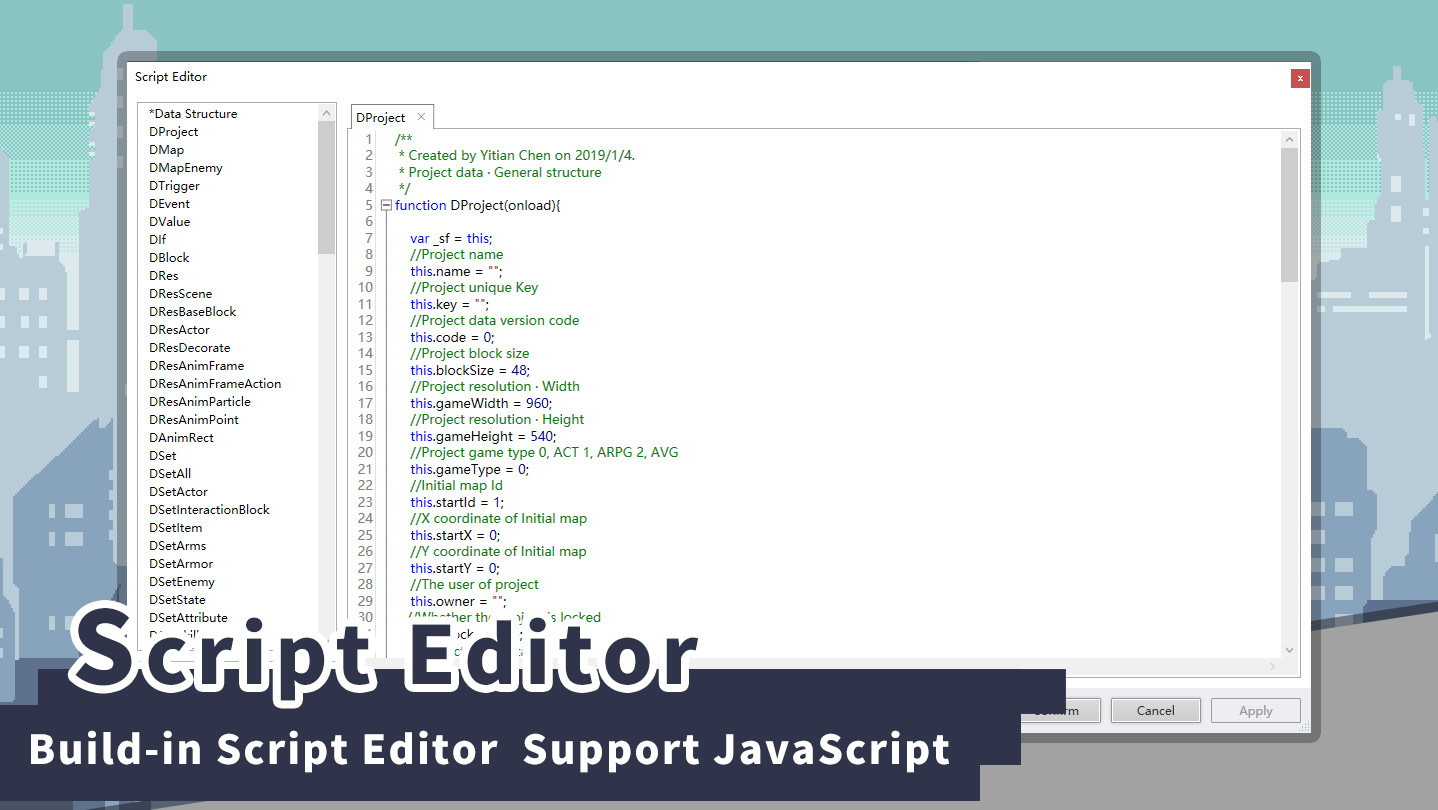Choose DResAnimFrameAction in the list
The width and height of the screenshot is (1438, 810).
[x=215, y=384]
